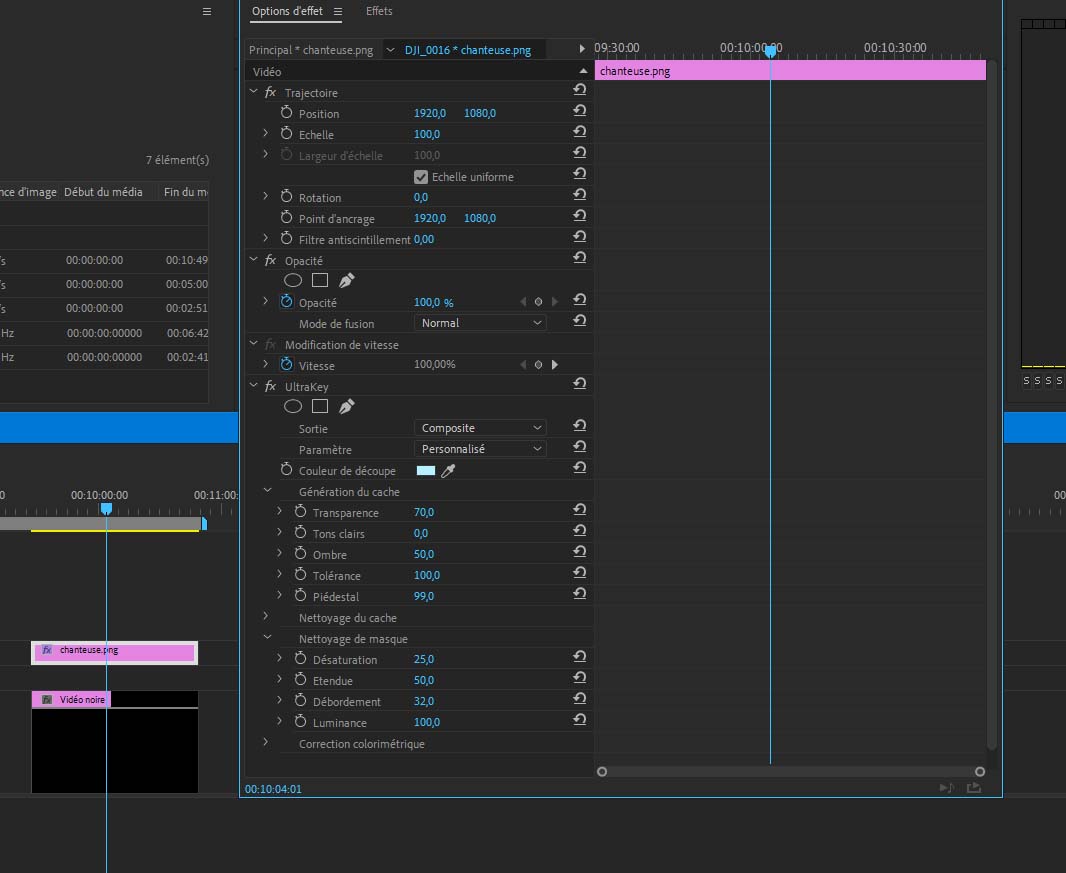1066x873 pixels.
Task: Show or hide the timeline view arrow
Action: [582, 49]
